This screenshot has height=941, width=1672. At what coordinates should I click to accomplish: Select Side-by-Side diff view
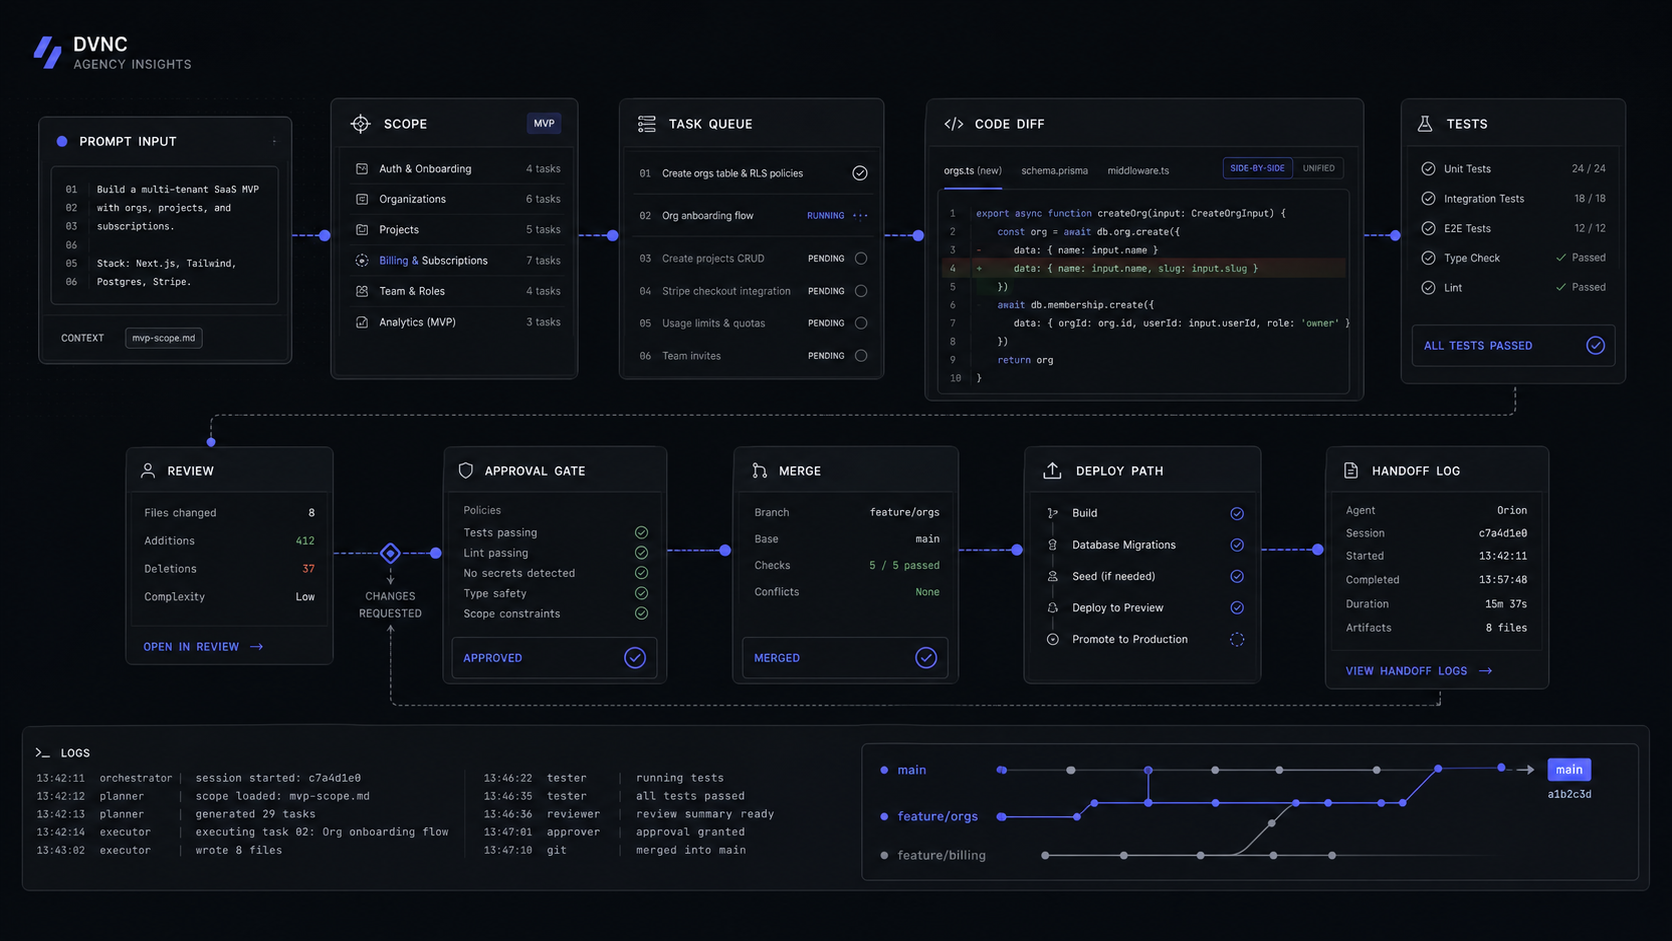[x=1257, y=168]
